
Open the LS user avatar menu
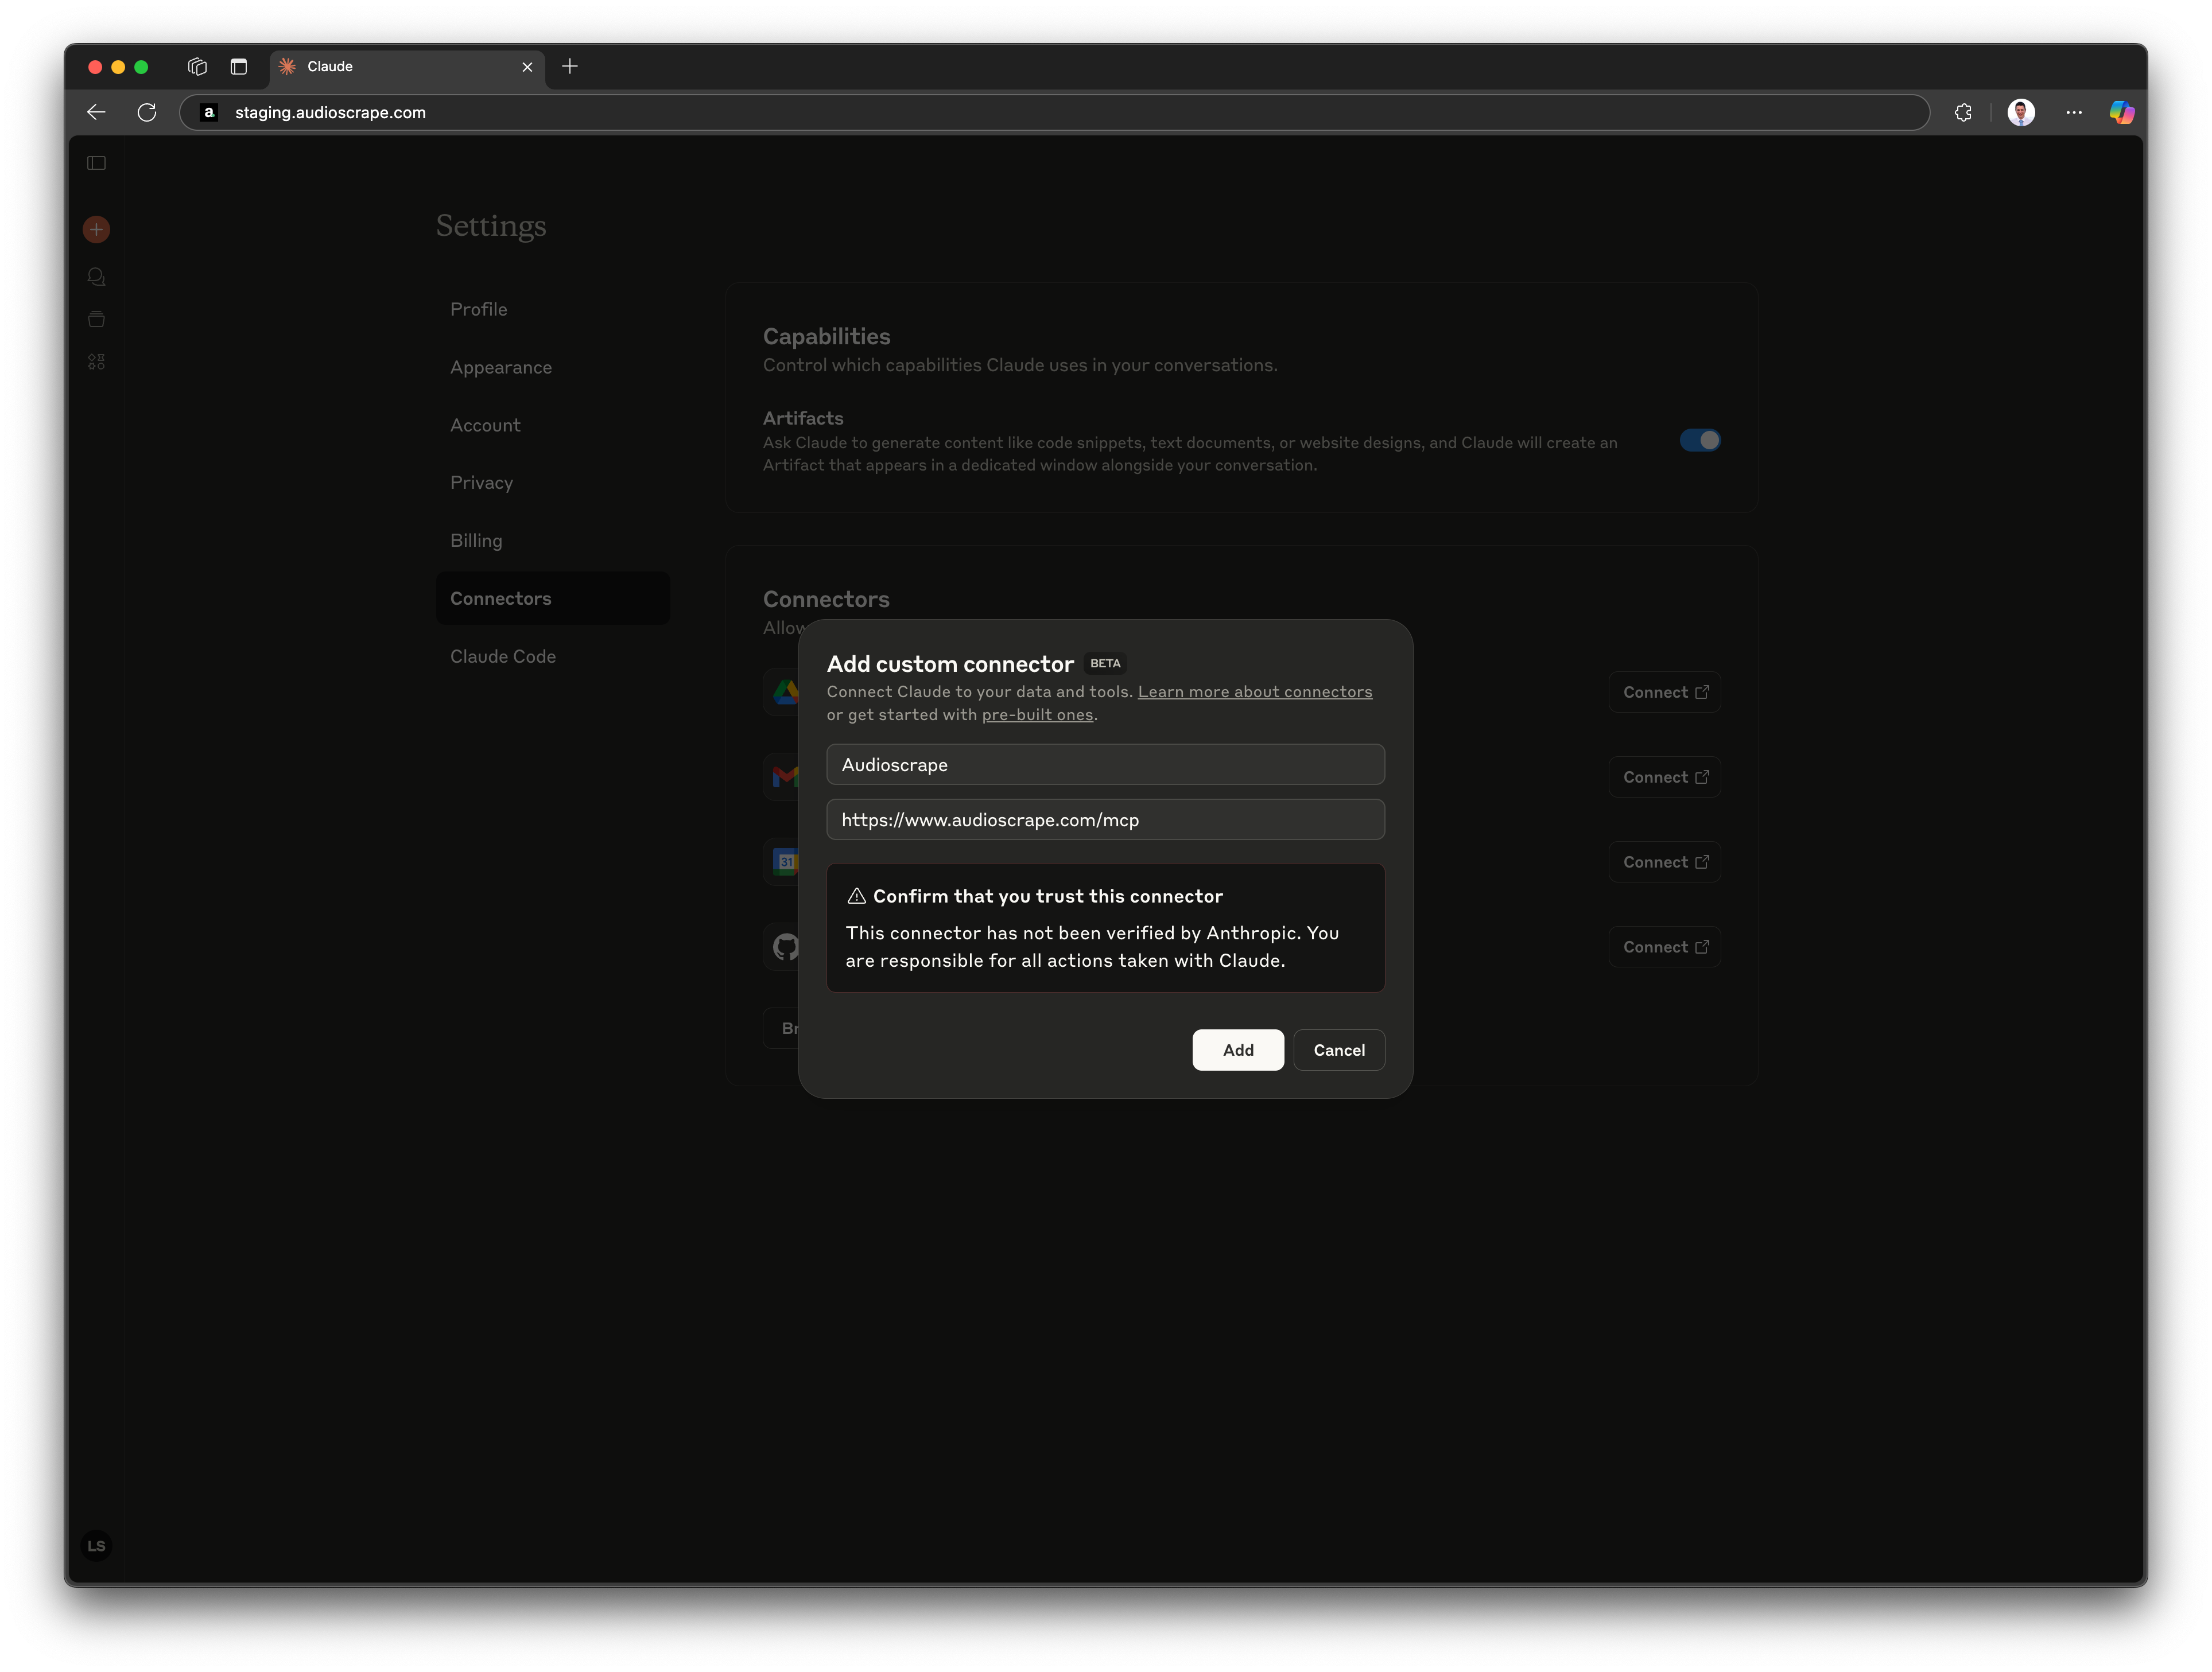point(96,1546)
